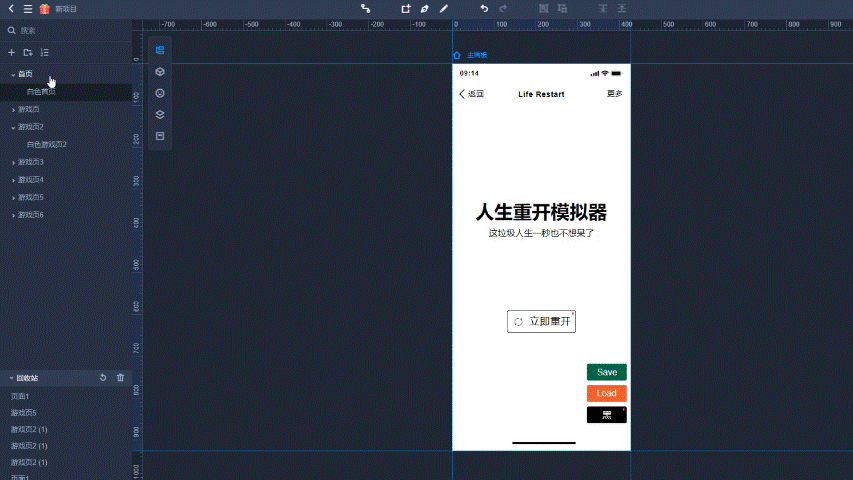Click the Group toolbar icon

[x=543, y=9]
